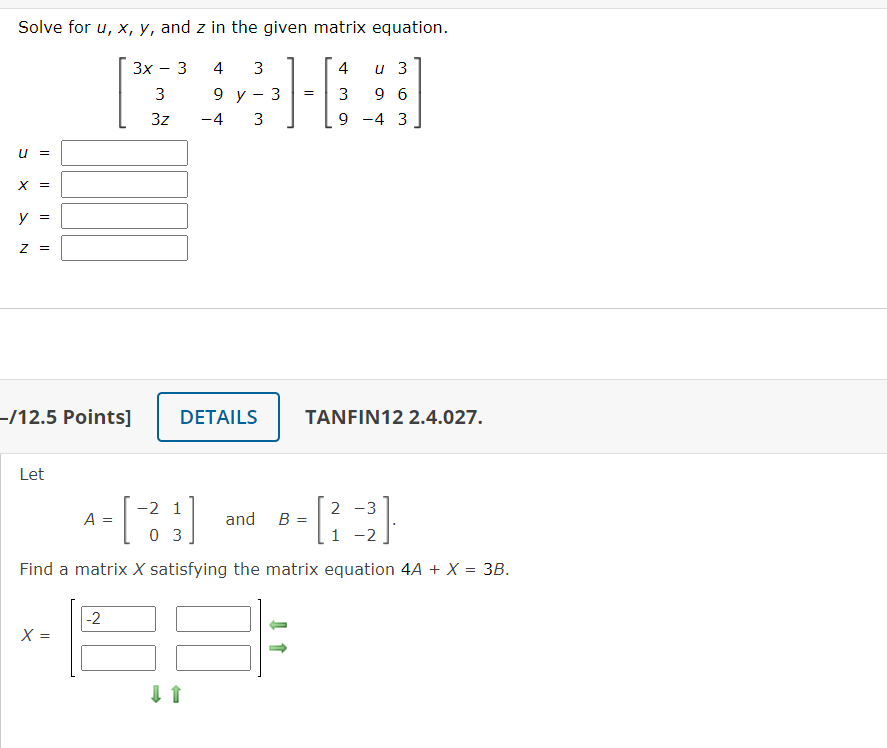Click the u answer field
The image size is (887, 748).
pyautogui.click(x=123, y=152)
